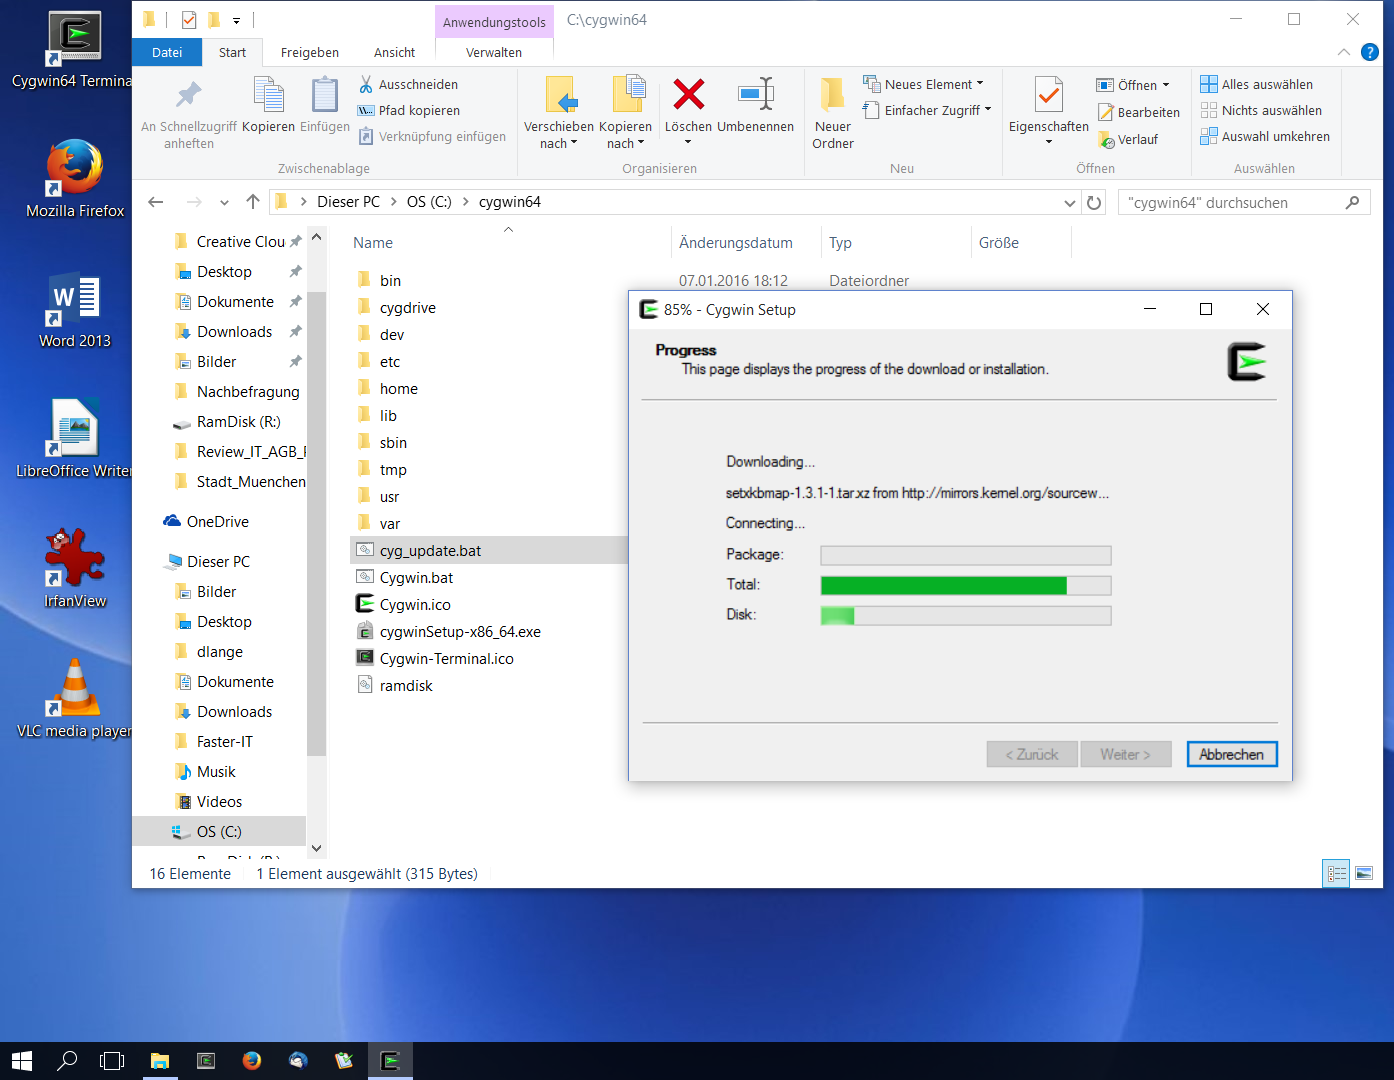1394x1080 pixels.
Task: Go up one folder level arrow
Action: click(253, 202)
